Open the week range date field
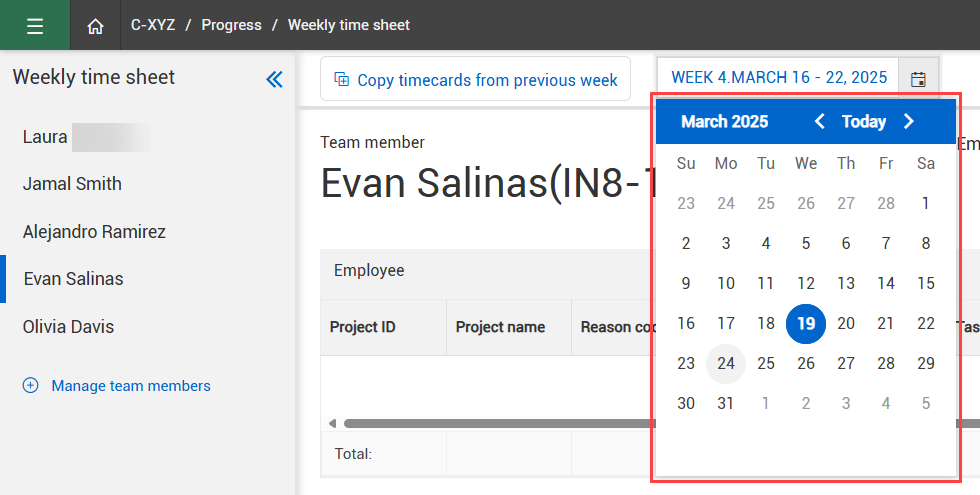Image resolution: width=980 pixels, height=495 pixels. pyautogui.click(x=778, y=78)
